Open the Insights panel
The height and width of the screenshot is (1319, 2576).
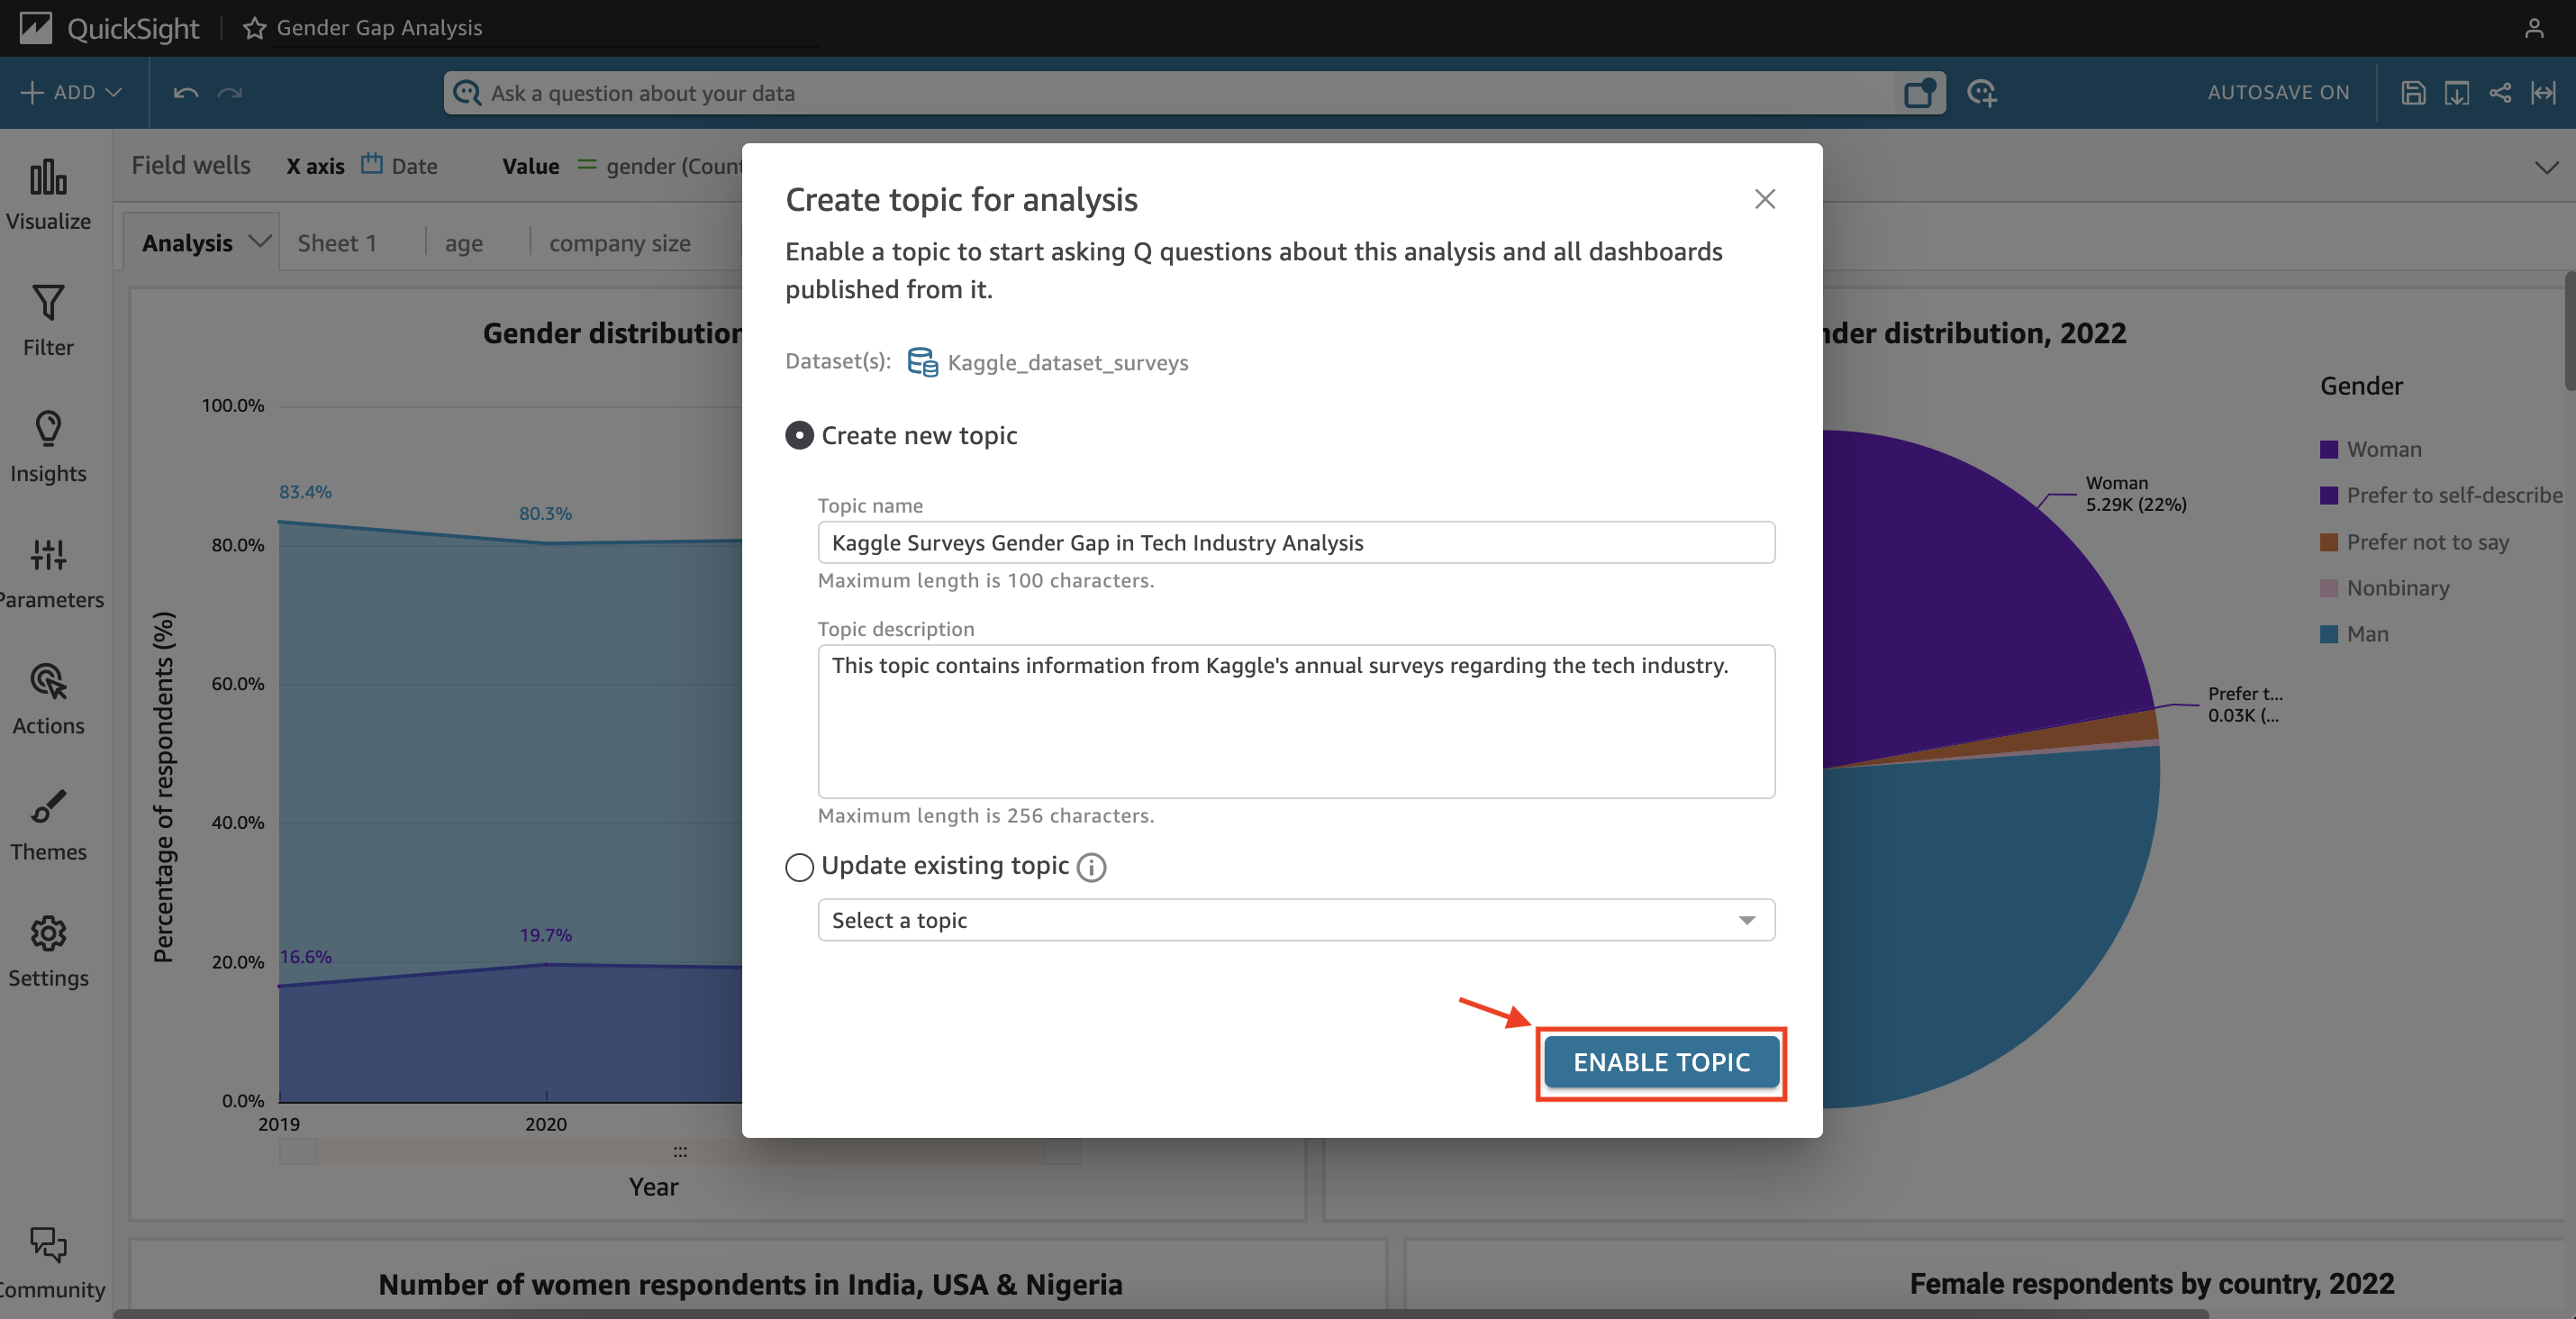(48, 447)
